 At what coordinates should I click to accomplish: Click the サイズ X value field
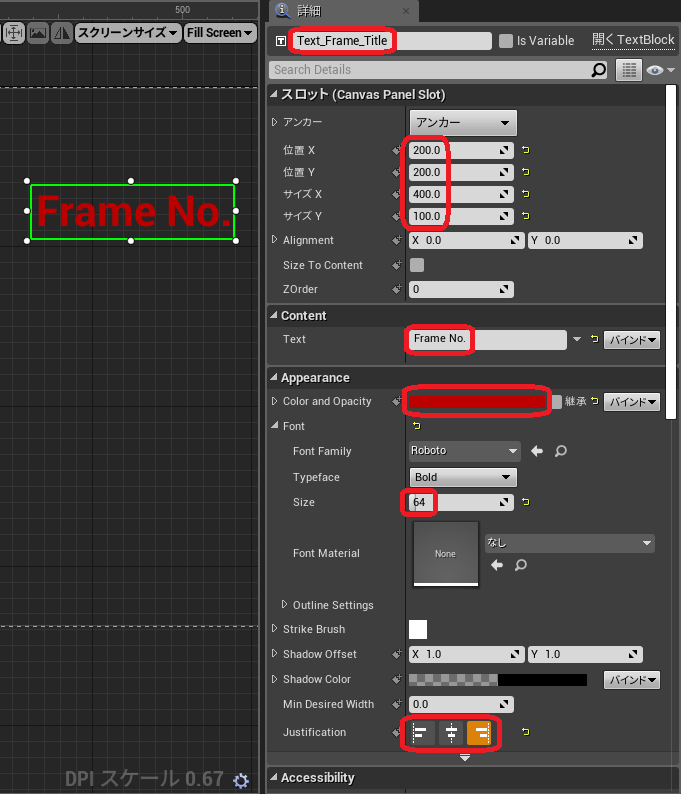461,194
